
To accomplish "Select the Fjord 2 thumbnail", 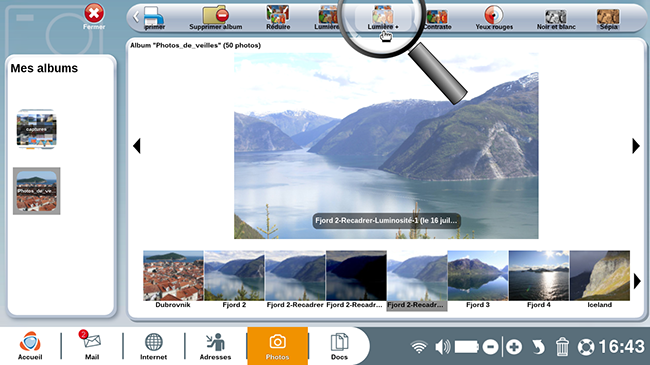I will pos(234,275).
